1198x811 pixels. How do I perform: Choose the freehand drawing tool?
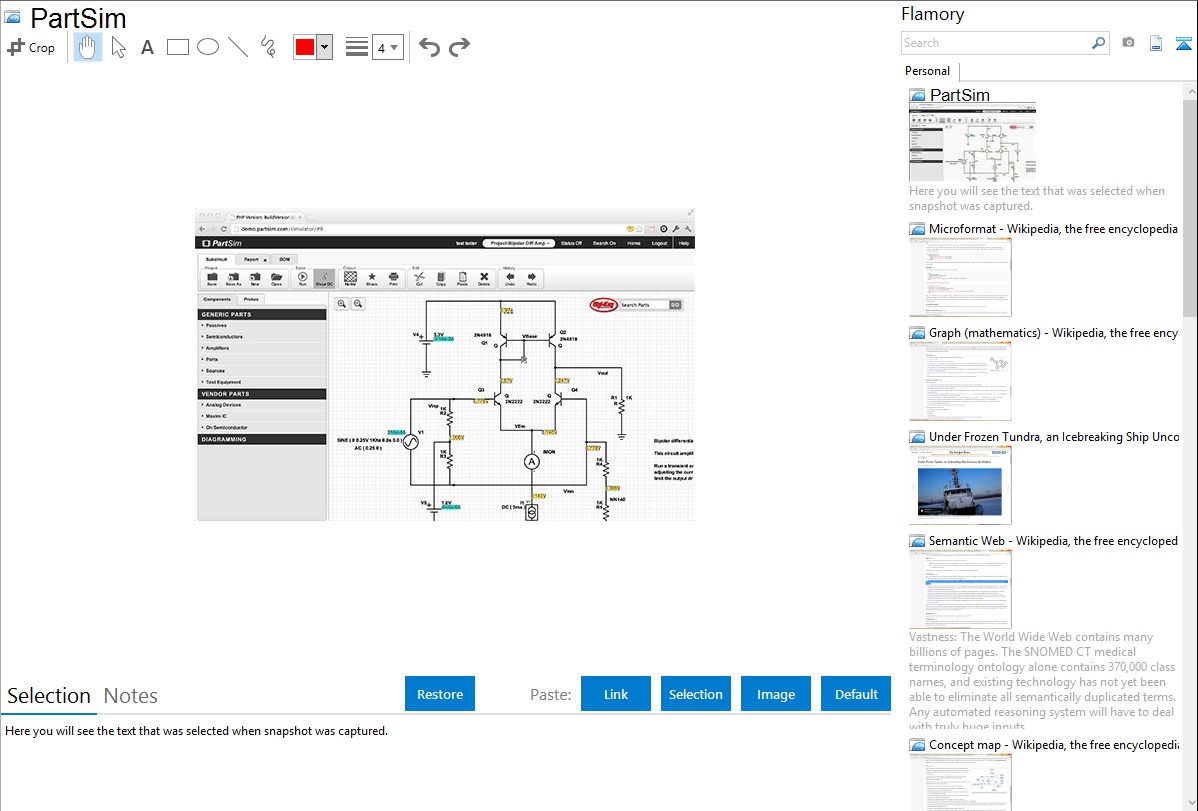pyautogui.click(x=268, y=47)
